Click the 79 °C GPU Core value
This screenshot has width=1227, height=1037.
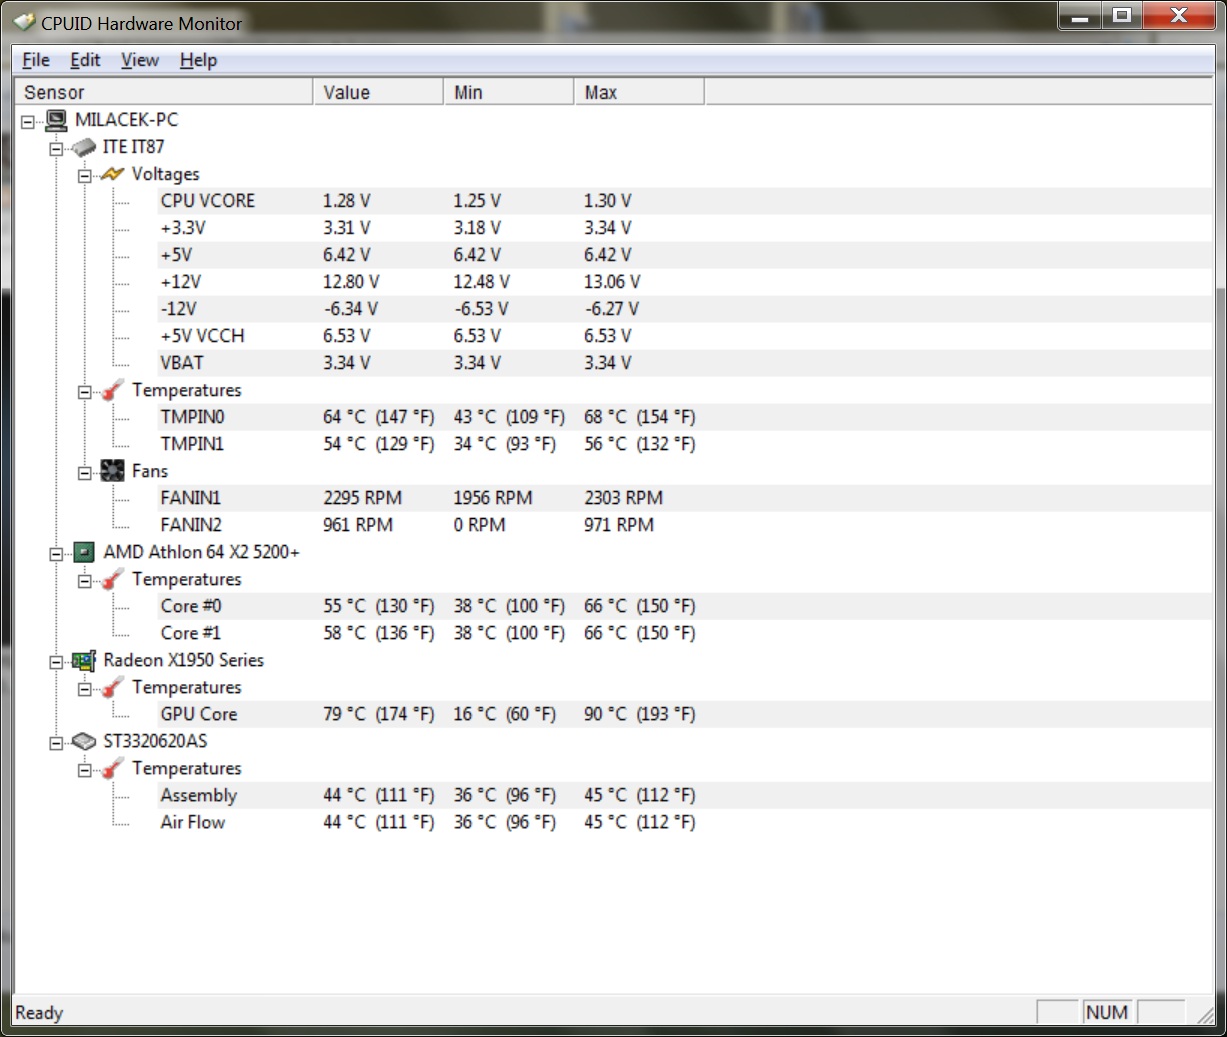click(378, 714)
